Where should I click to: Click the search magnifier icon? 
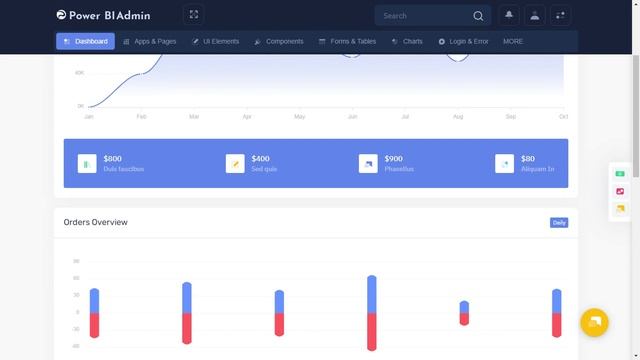[x=478, y=16]
